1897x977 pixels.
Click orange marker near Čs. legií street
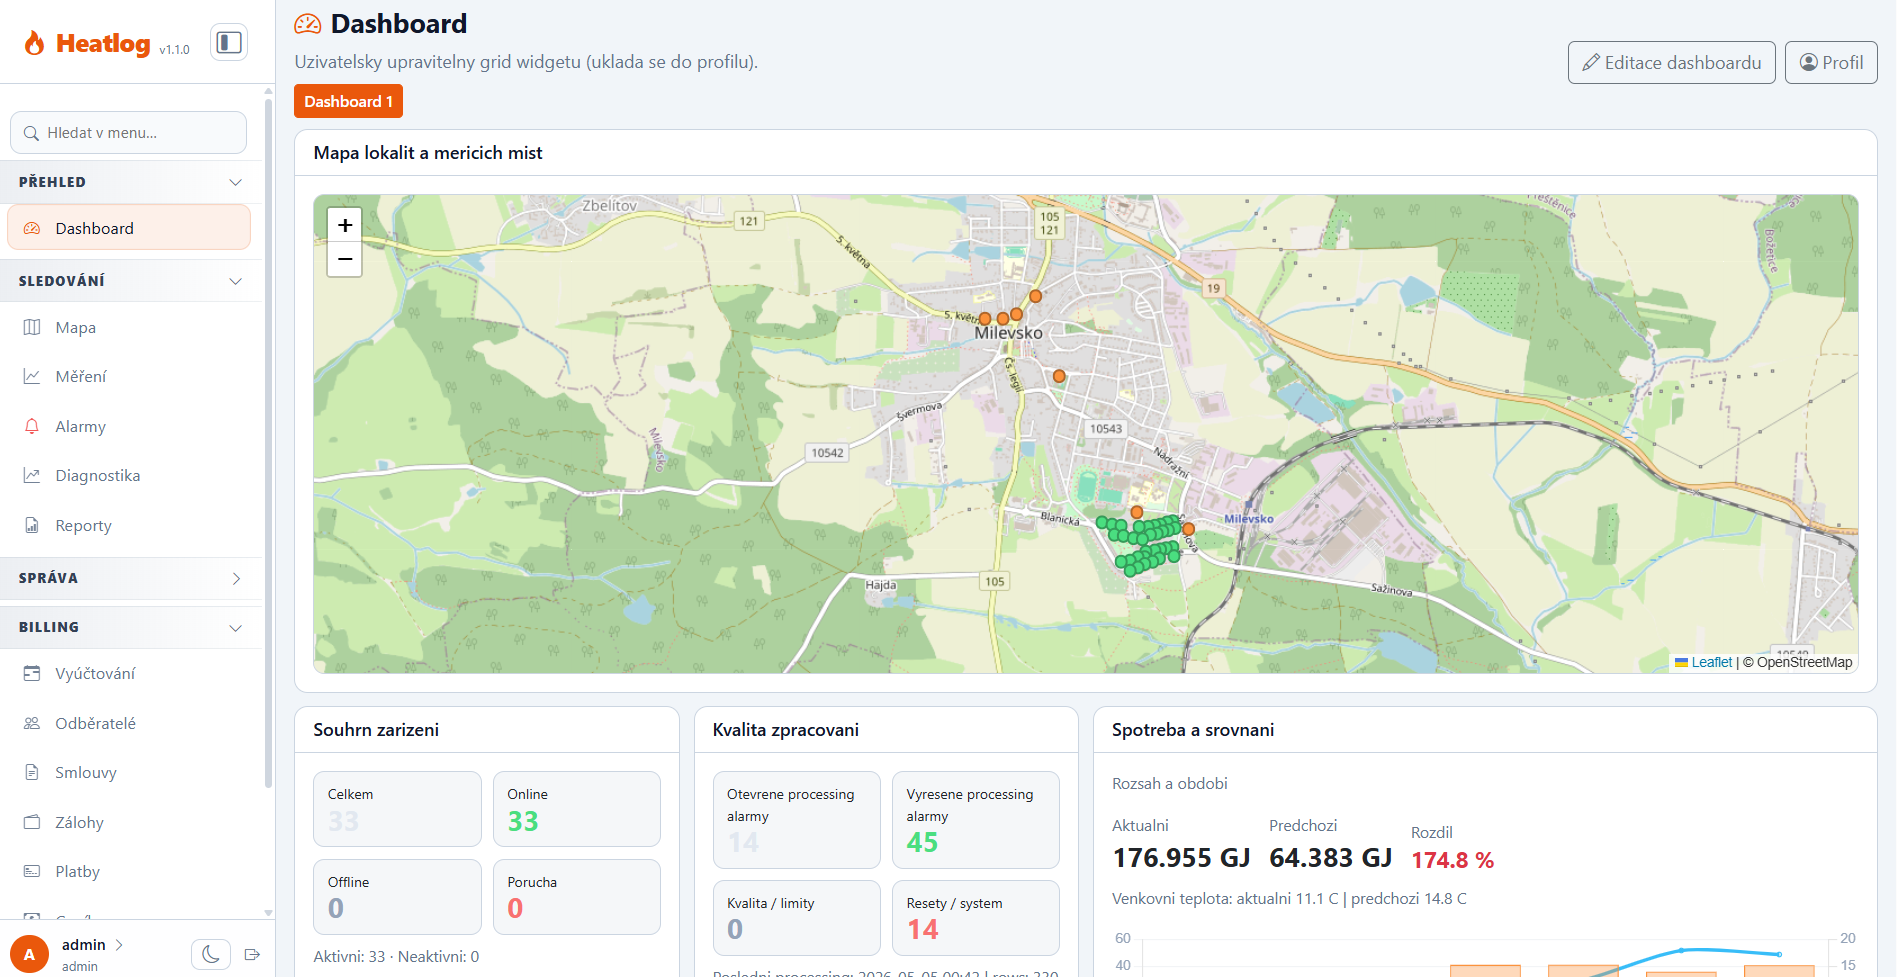pyautogui.click(x=1059, y=376)
